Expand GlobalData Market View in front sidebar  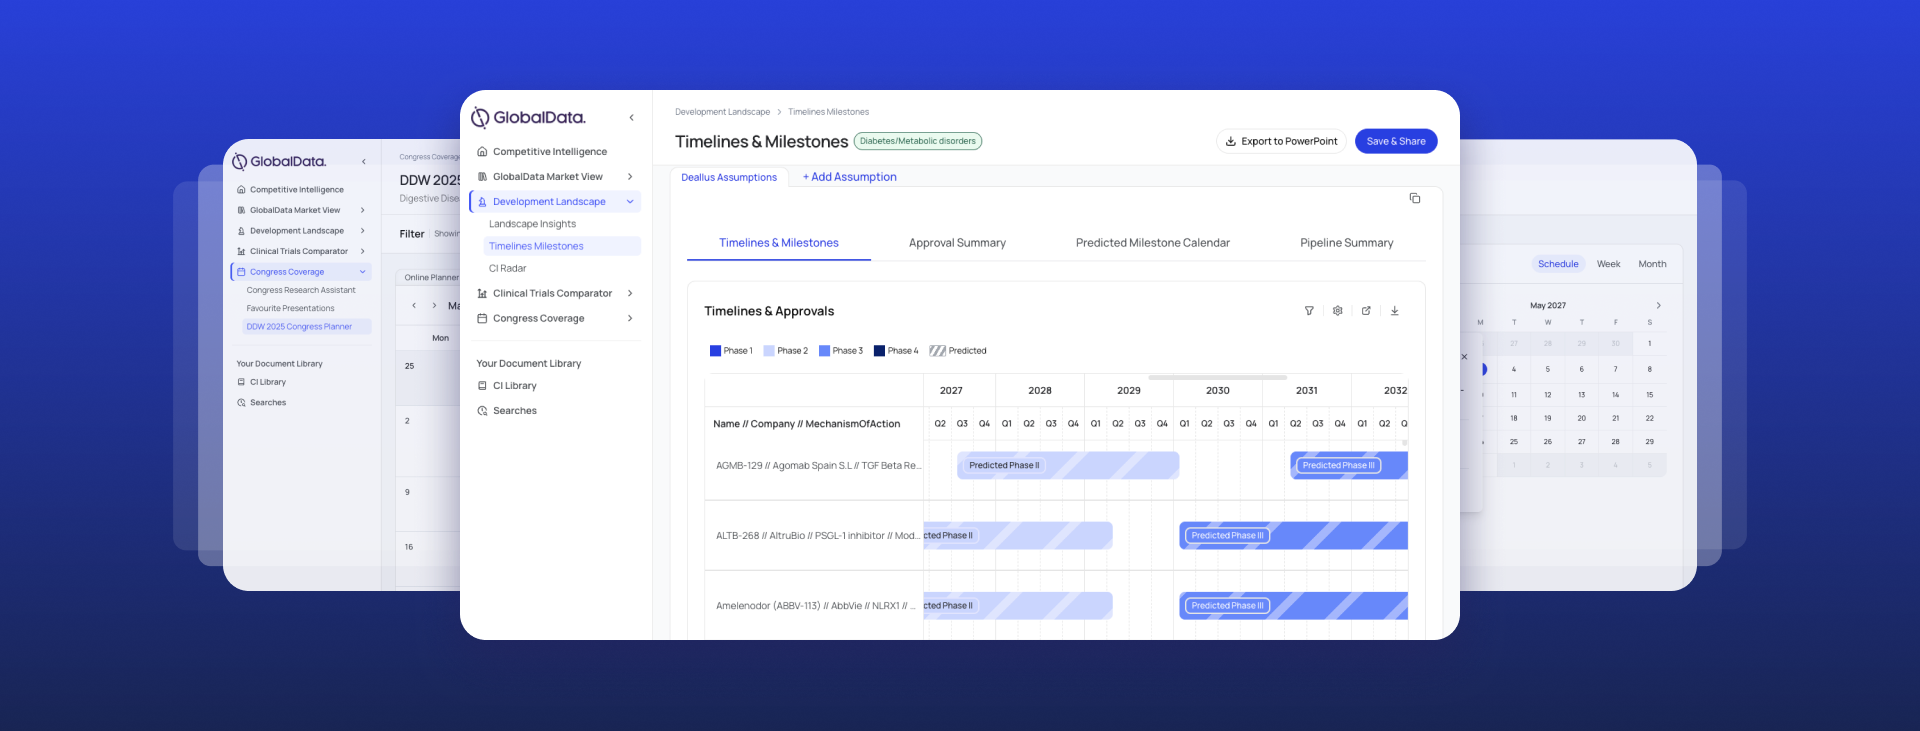click(x=630, y=177)
